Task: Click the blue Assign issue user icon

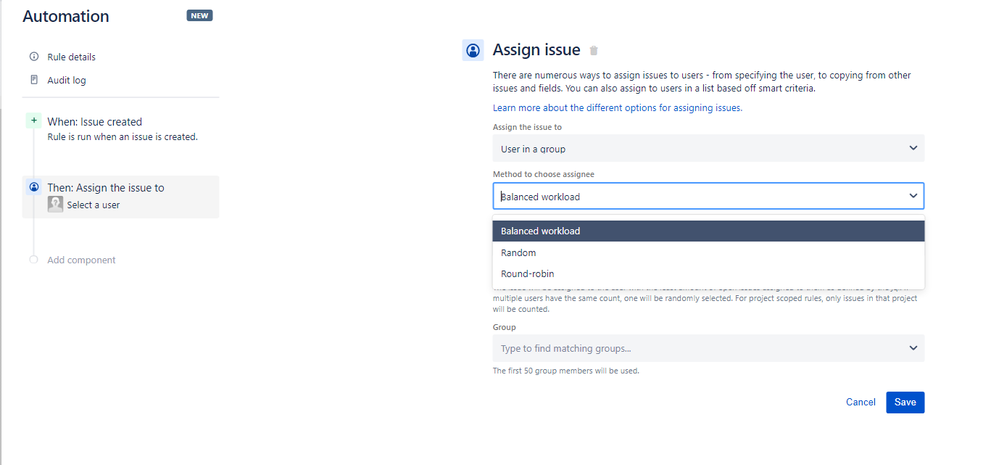Action: [x=473, y=50]
